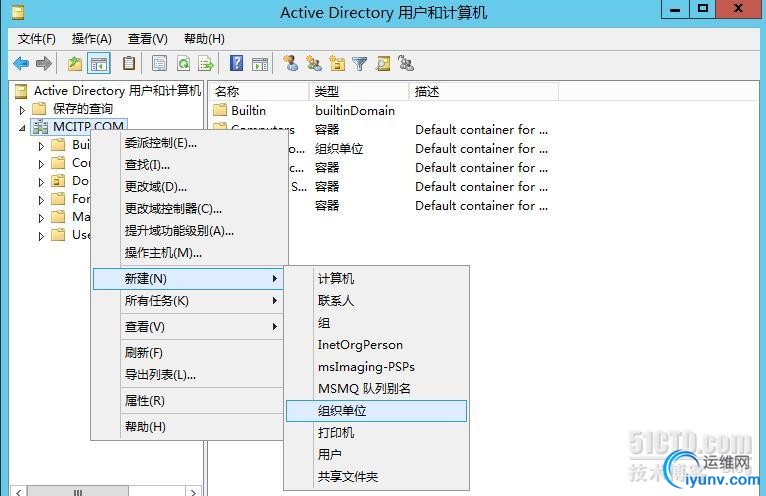Viewport: 766px width, 496px height.
Task: Choose 提升域功能级别(A)... entry
Action: tap(188, 231)
